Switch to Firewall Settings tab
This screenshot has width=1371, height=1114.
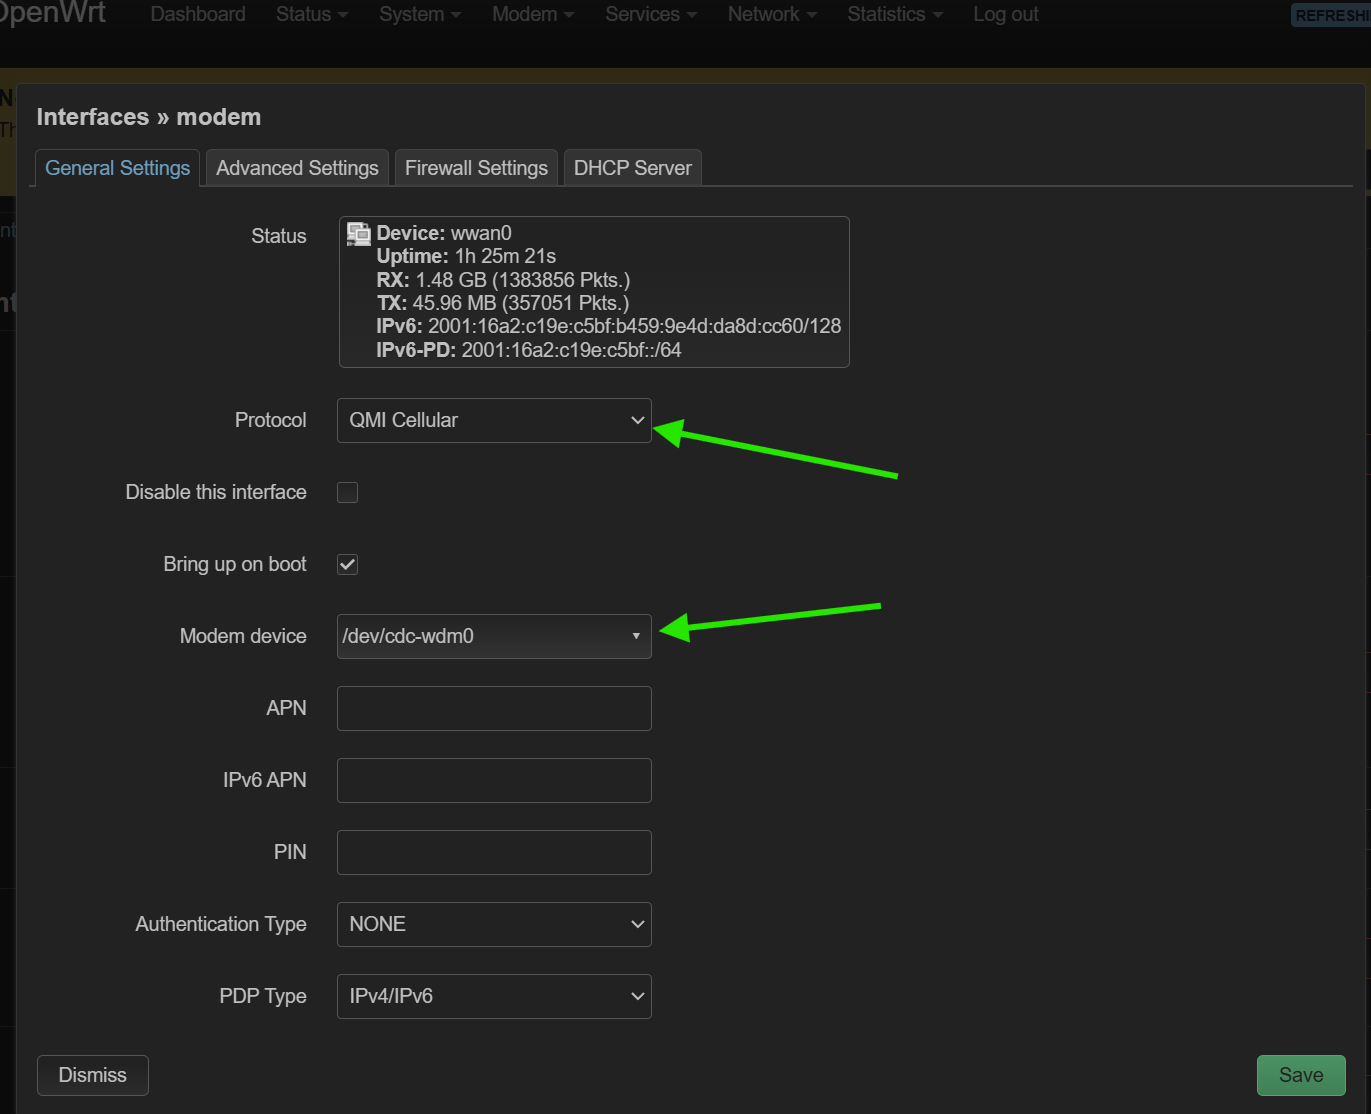coord(476,168)
